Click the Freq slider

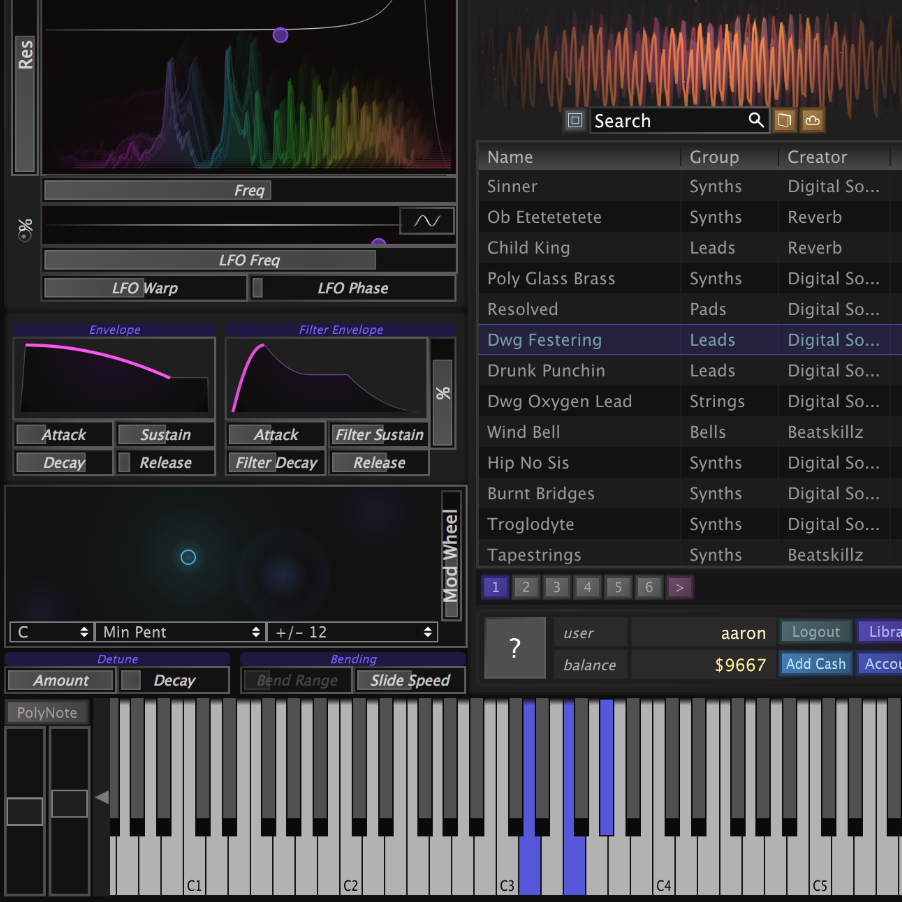click(x=247, y=190)
